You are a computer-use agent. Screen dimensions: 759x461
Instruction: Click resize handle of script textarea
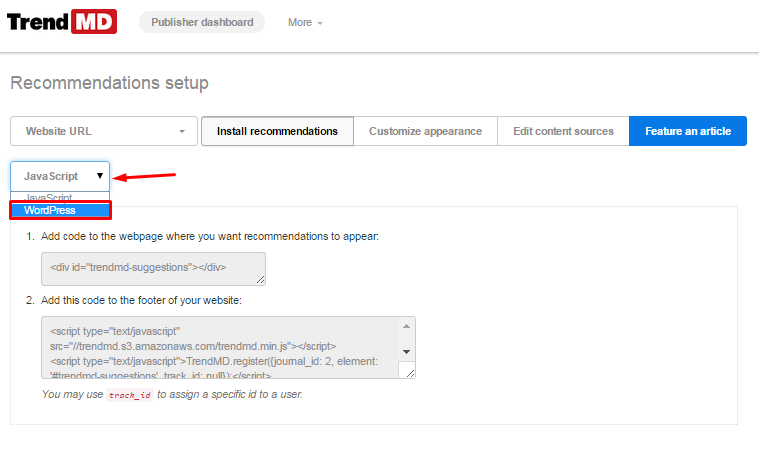[x=410, y=373]
